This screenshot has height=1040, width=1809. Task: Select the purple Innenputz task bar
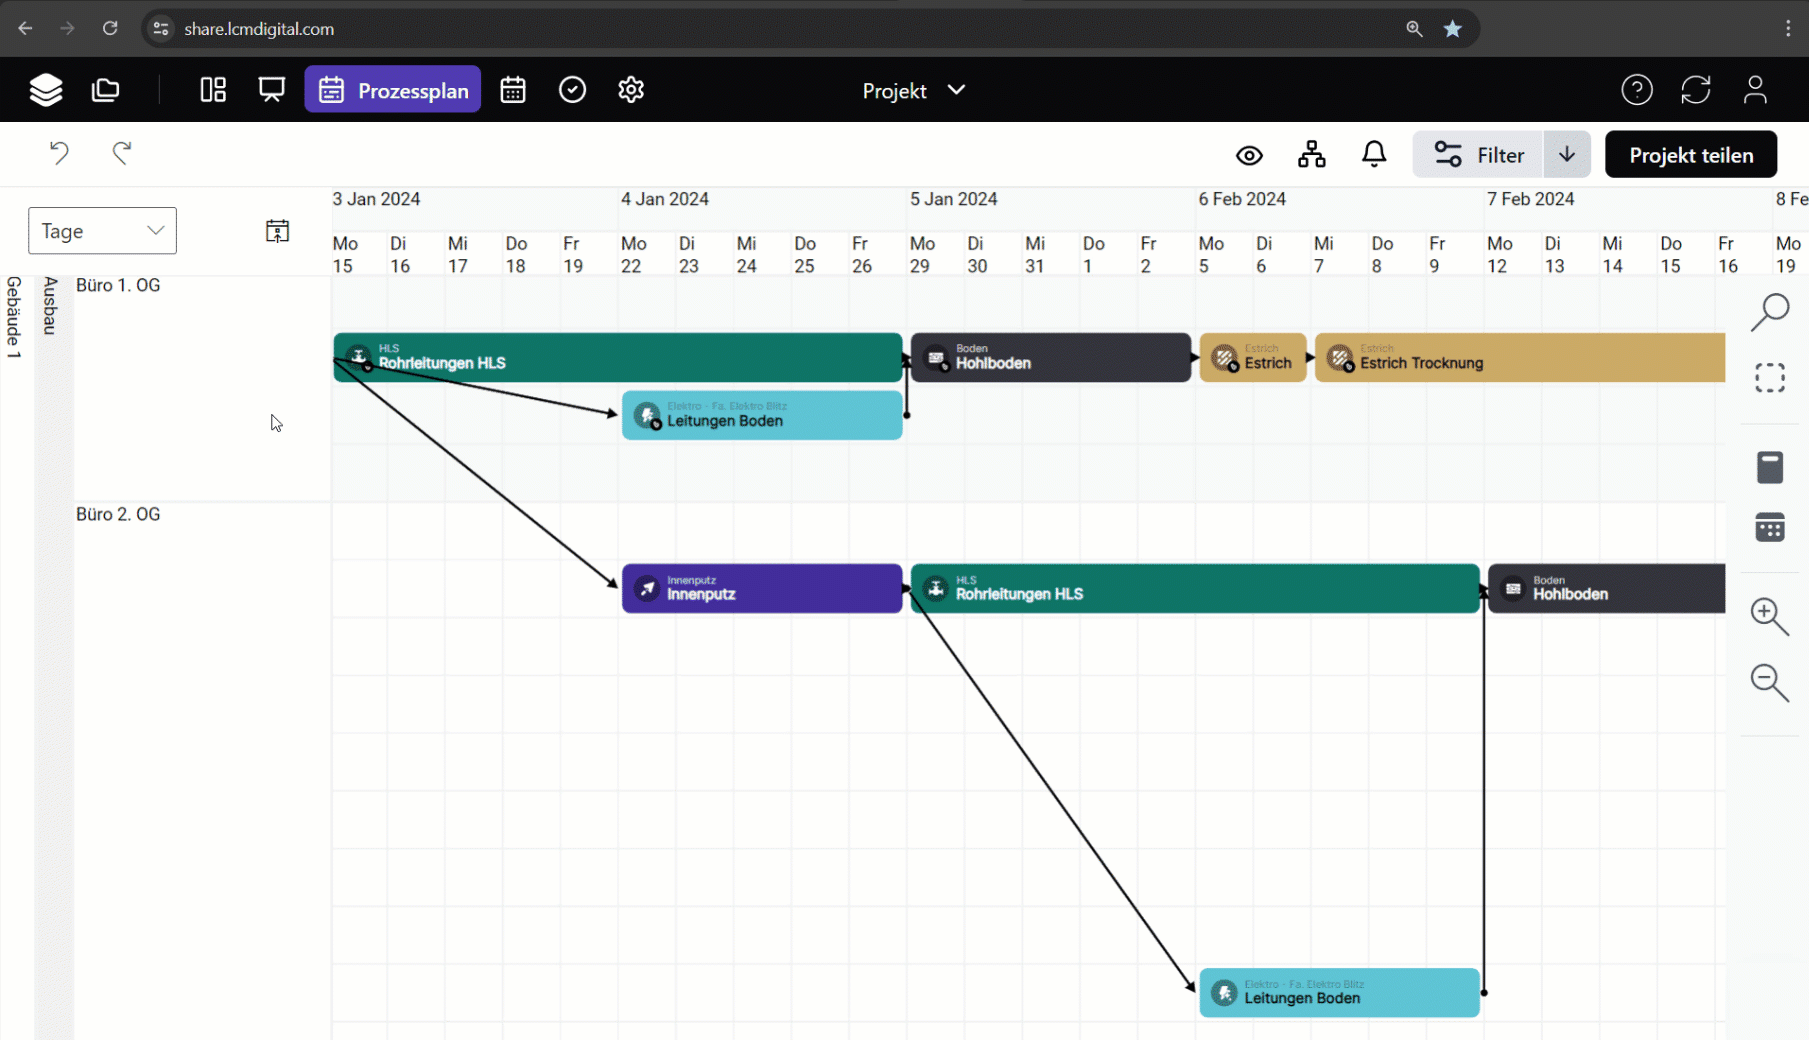point(762,589)
